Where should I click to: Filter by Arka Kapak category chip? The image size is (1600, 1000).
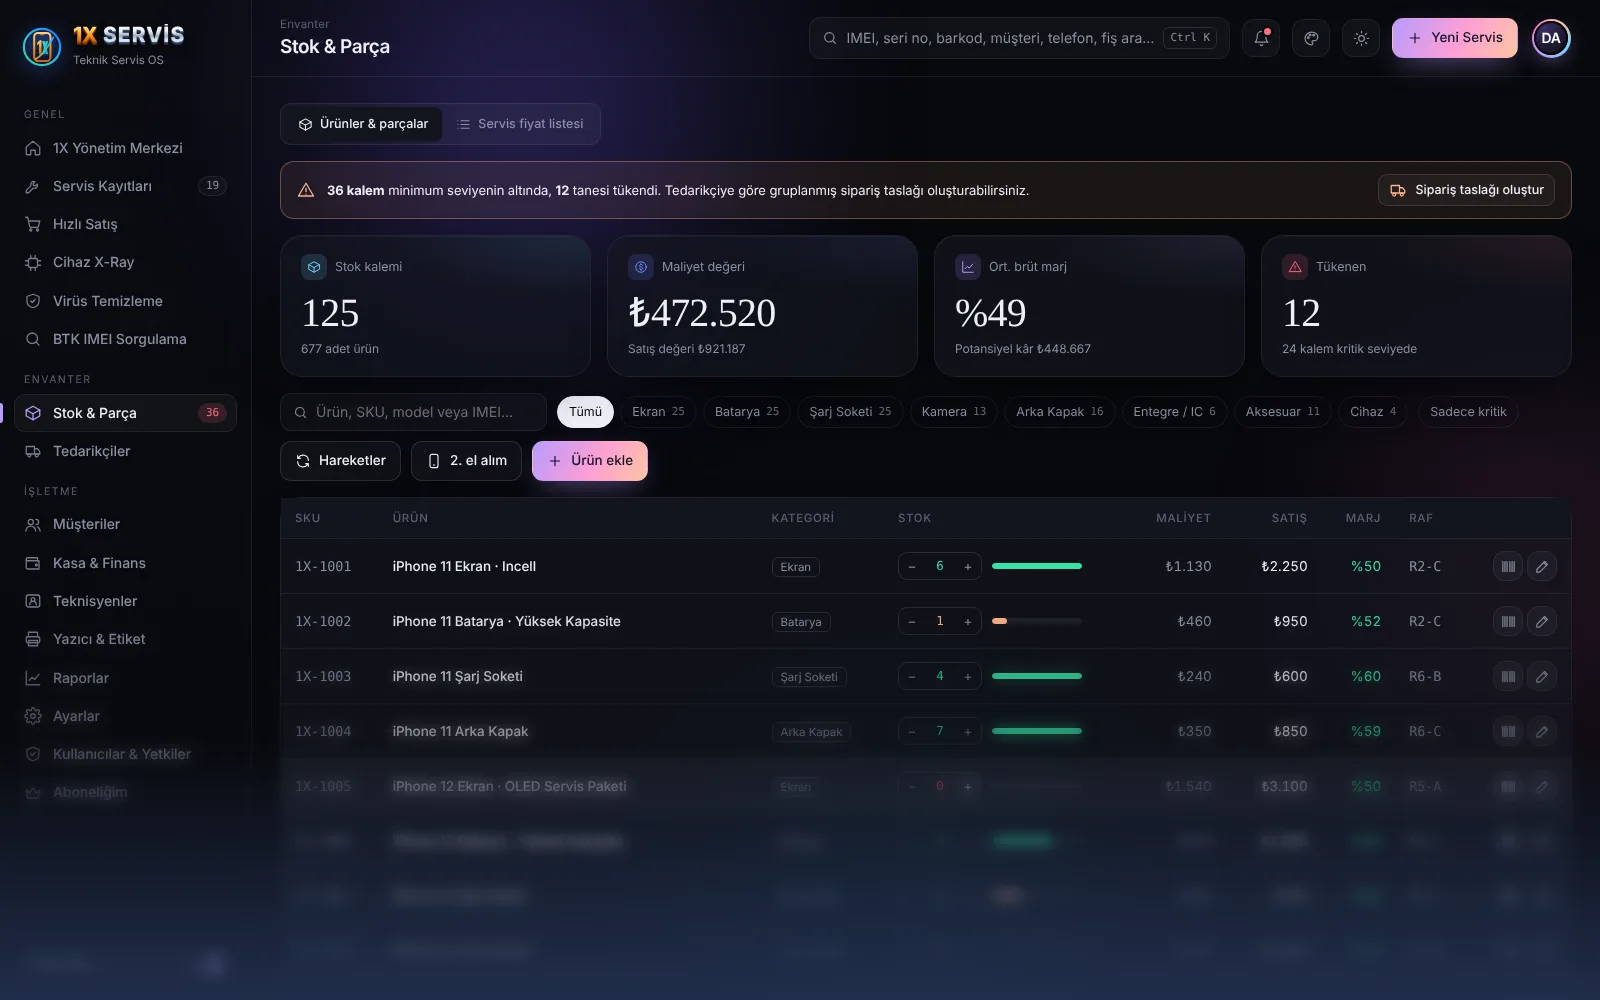[1060, 412]
